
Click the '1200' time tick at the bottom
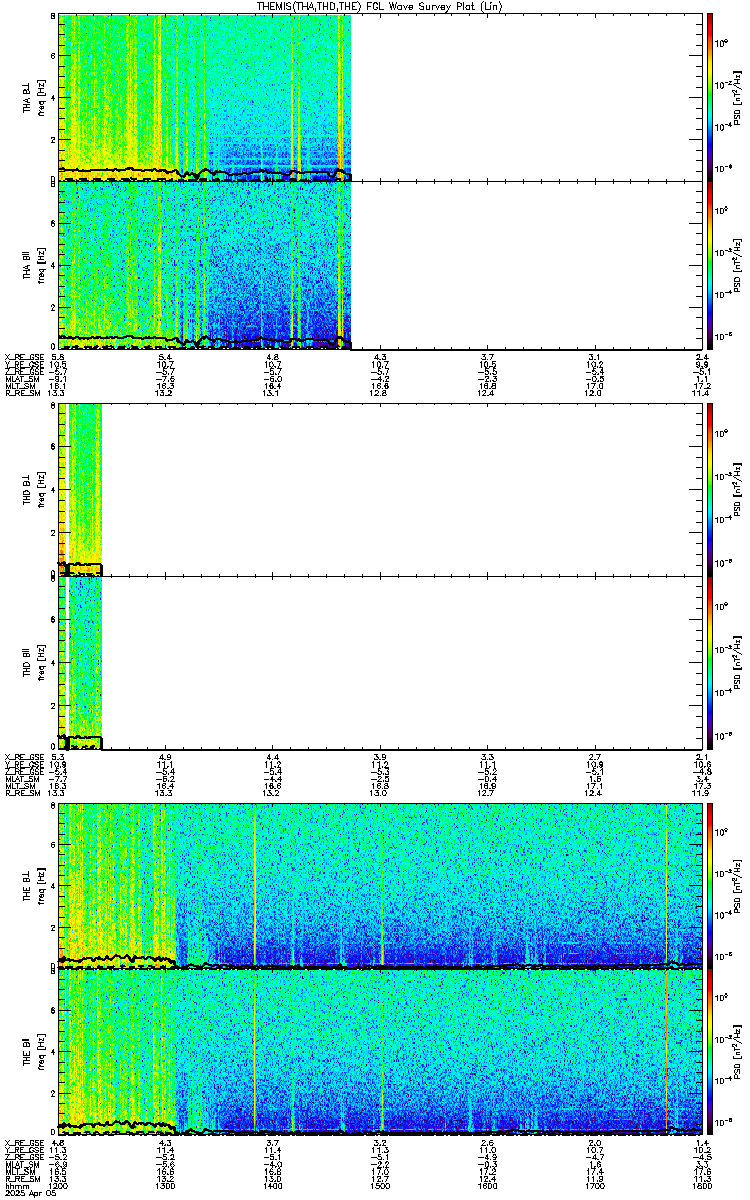[x=59, y=1186]
